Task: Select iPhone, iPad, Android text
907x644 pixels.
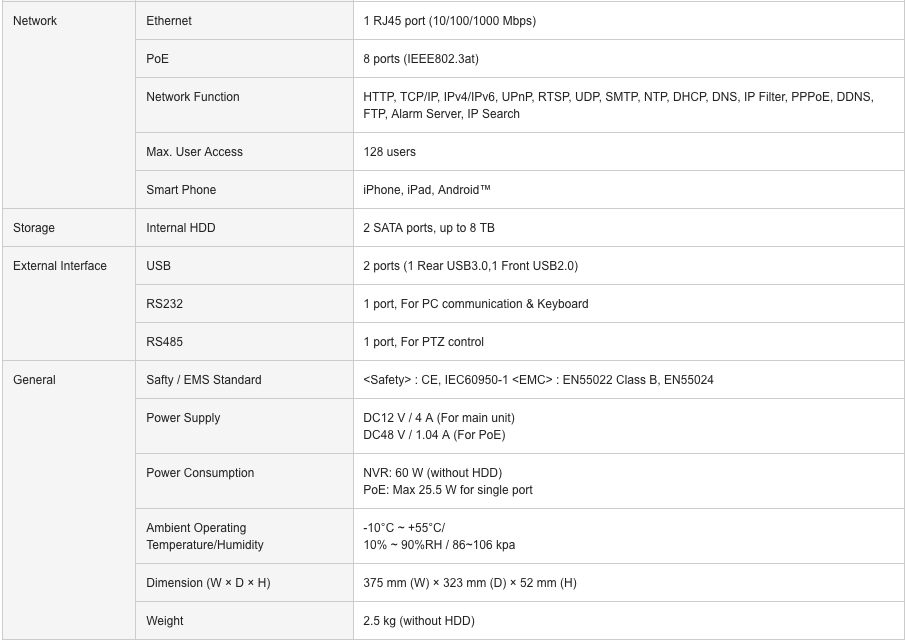Action: [427, 190]
